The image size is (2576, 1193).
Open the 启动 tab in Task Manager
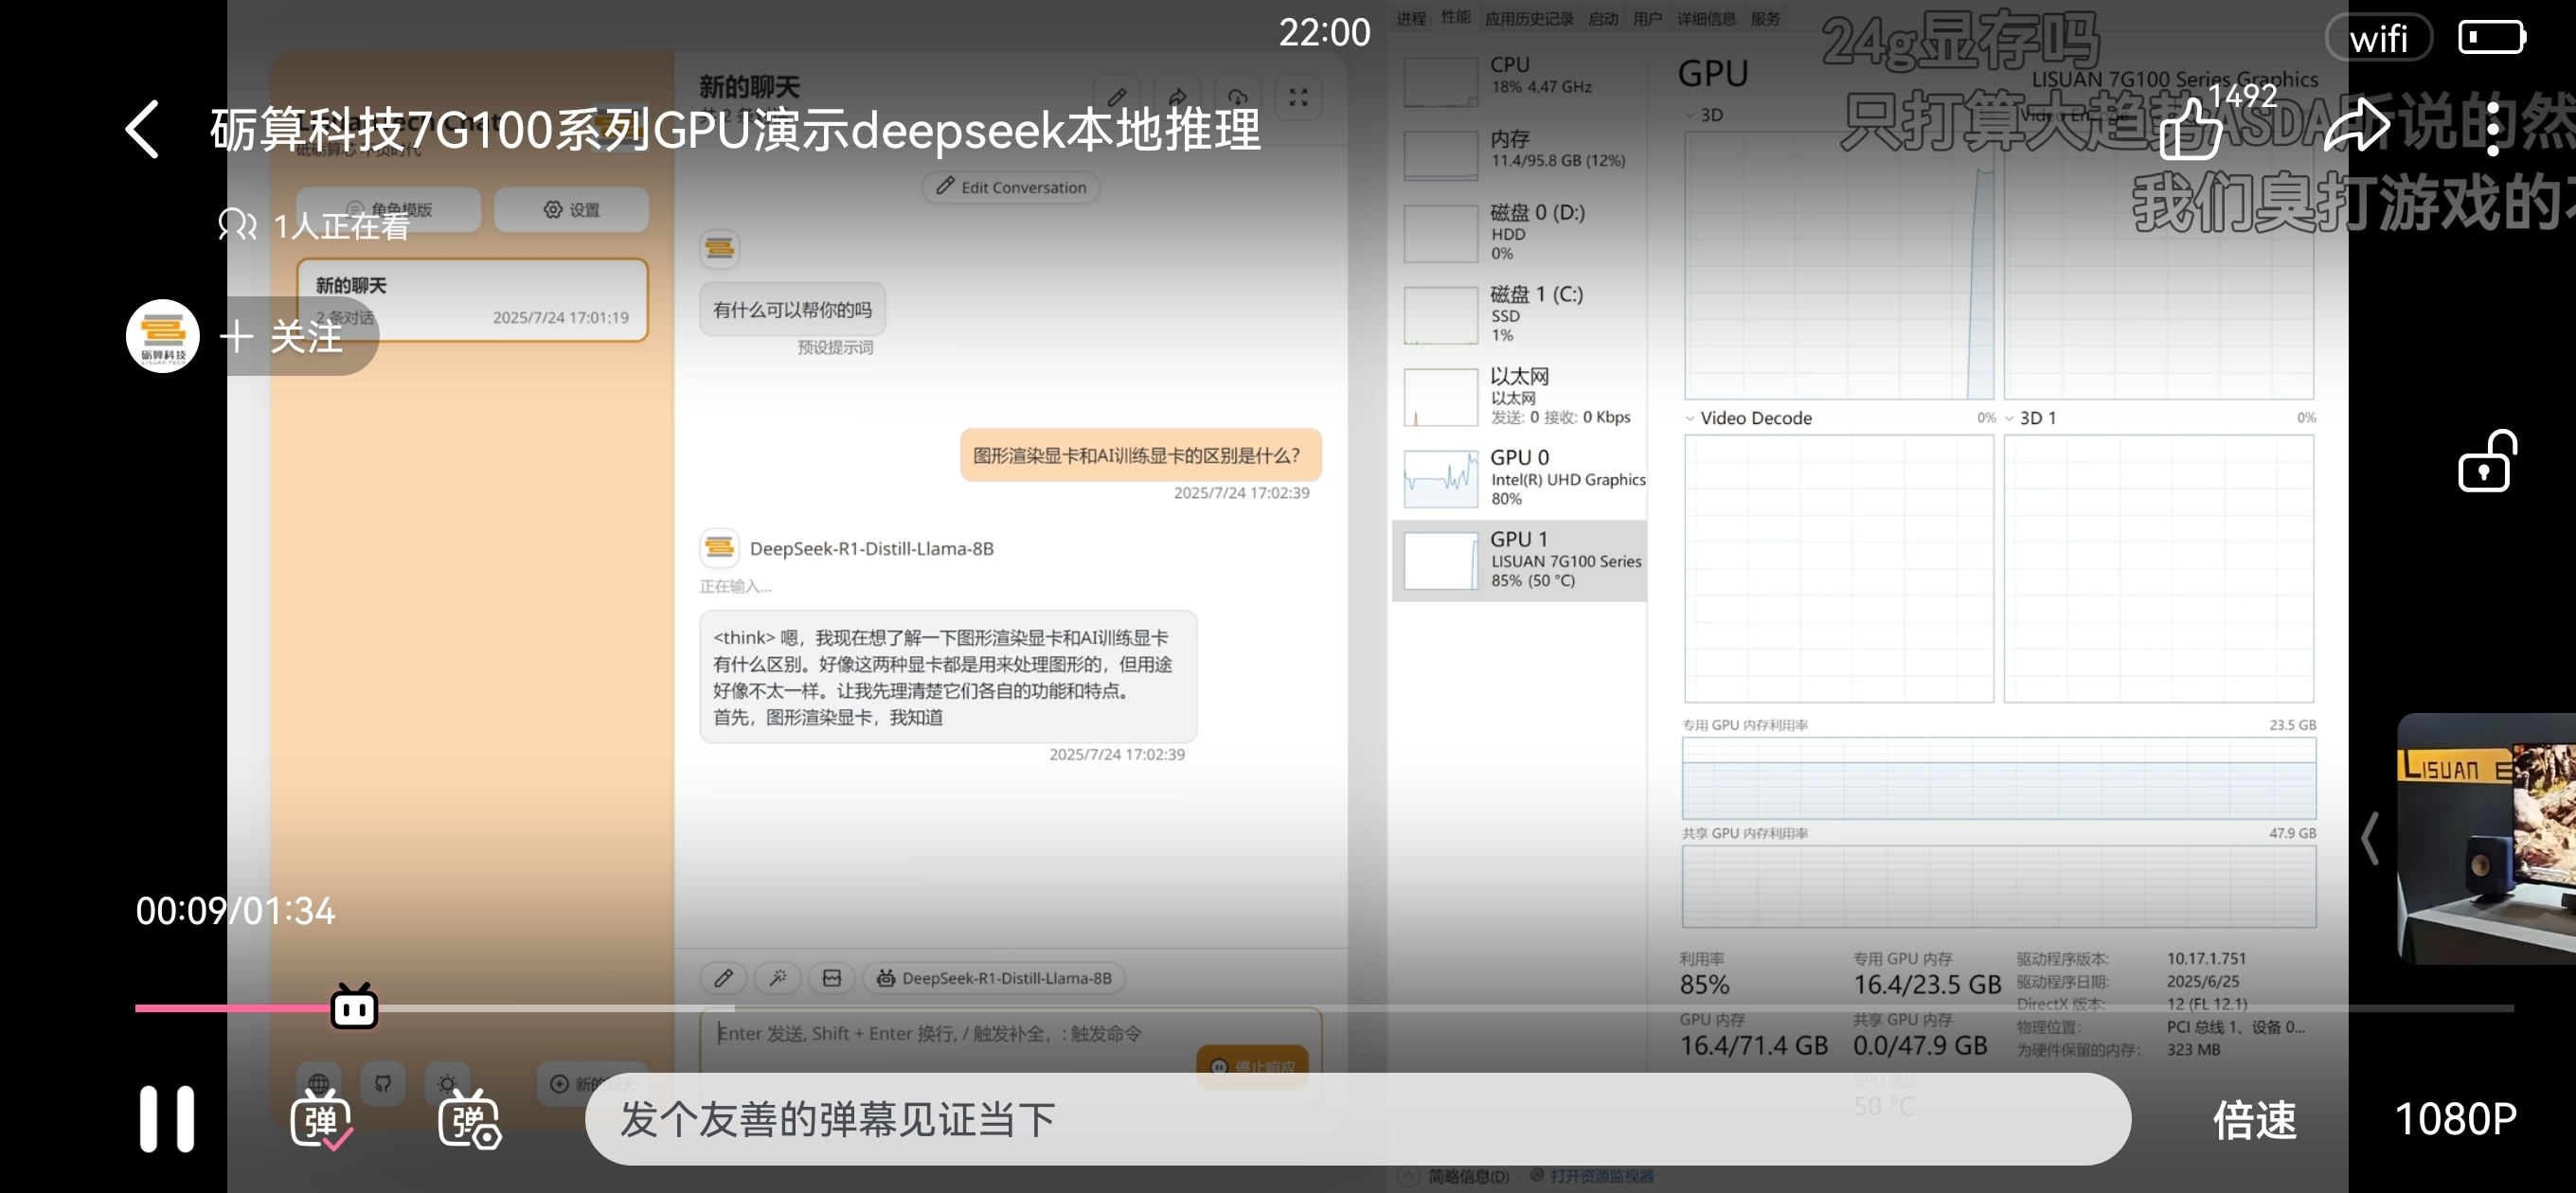tap(1603, 18)
